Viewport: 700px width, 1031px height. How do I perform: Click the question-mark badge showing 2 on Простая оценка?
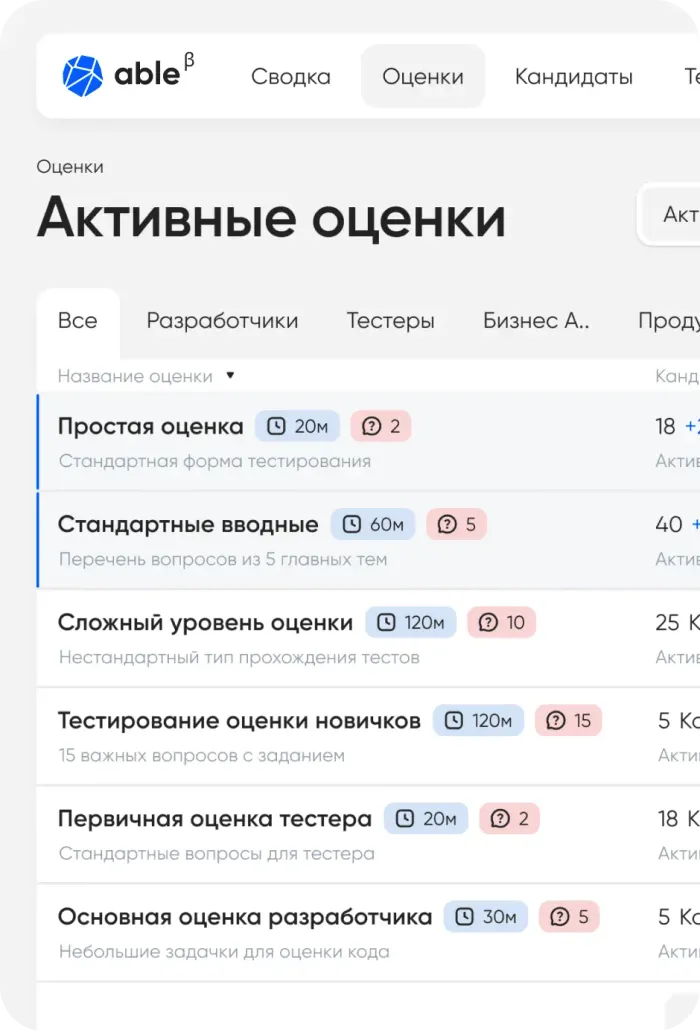(x=381, y=426)
